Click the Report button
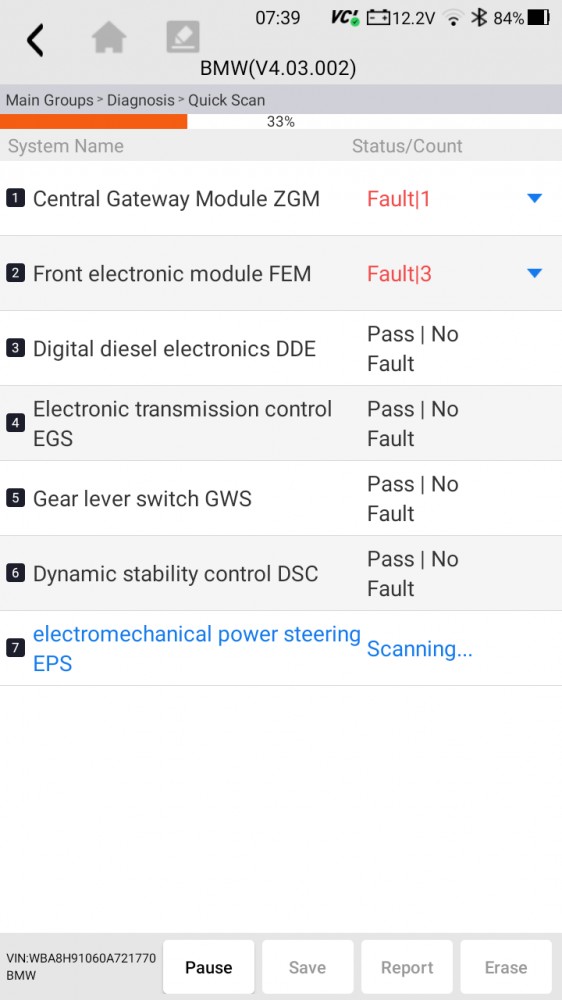Viewport: 562px width, 1000px height. pyautogui.click(x=407, y=967)
